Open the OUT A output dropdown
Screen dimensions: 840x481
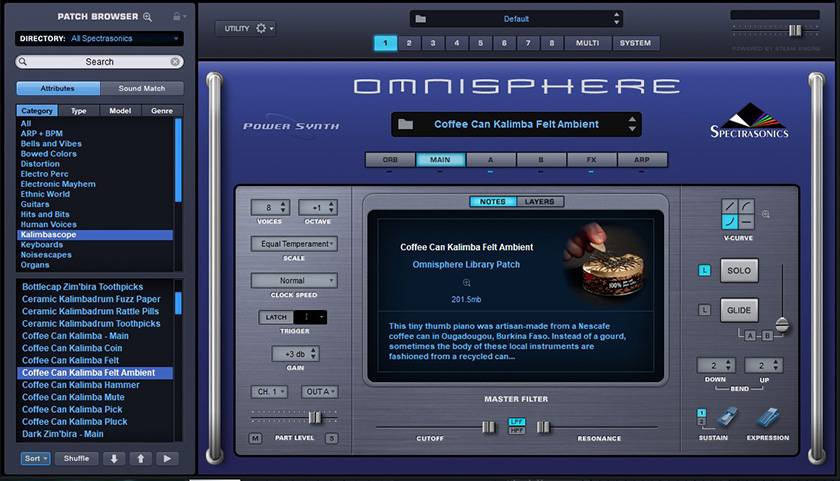(x=320, y=392)
